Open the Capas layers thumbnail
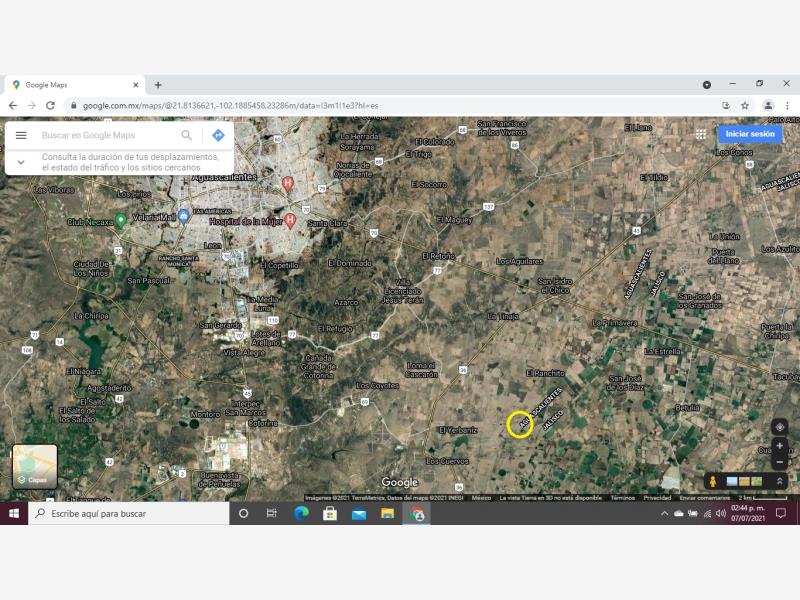This screenshot has width=800, height=600. pos(35,466)
